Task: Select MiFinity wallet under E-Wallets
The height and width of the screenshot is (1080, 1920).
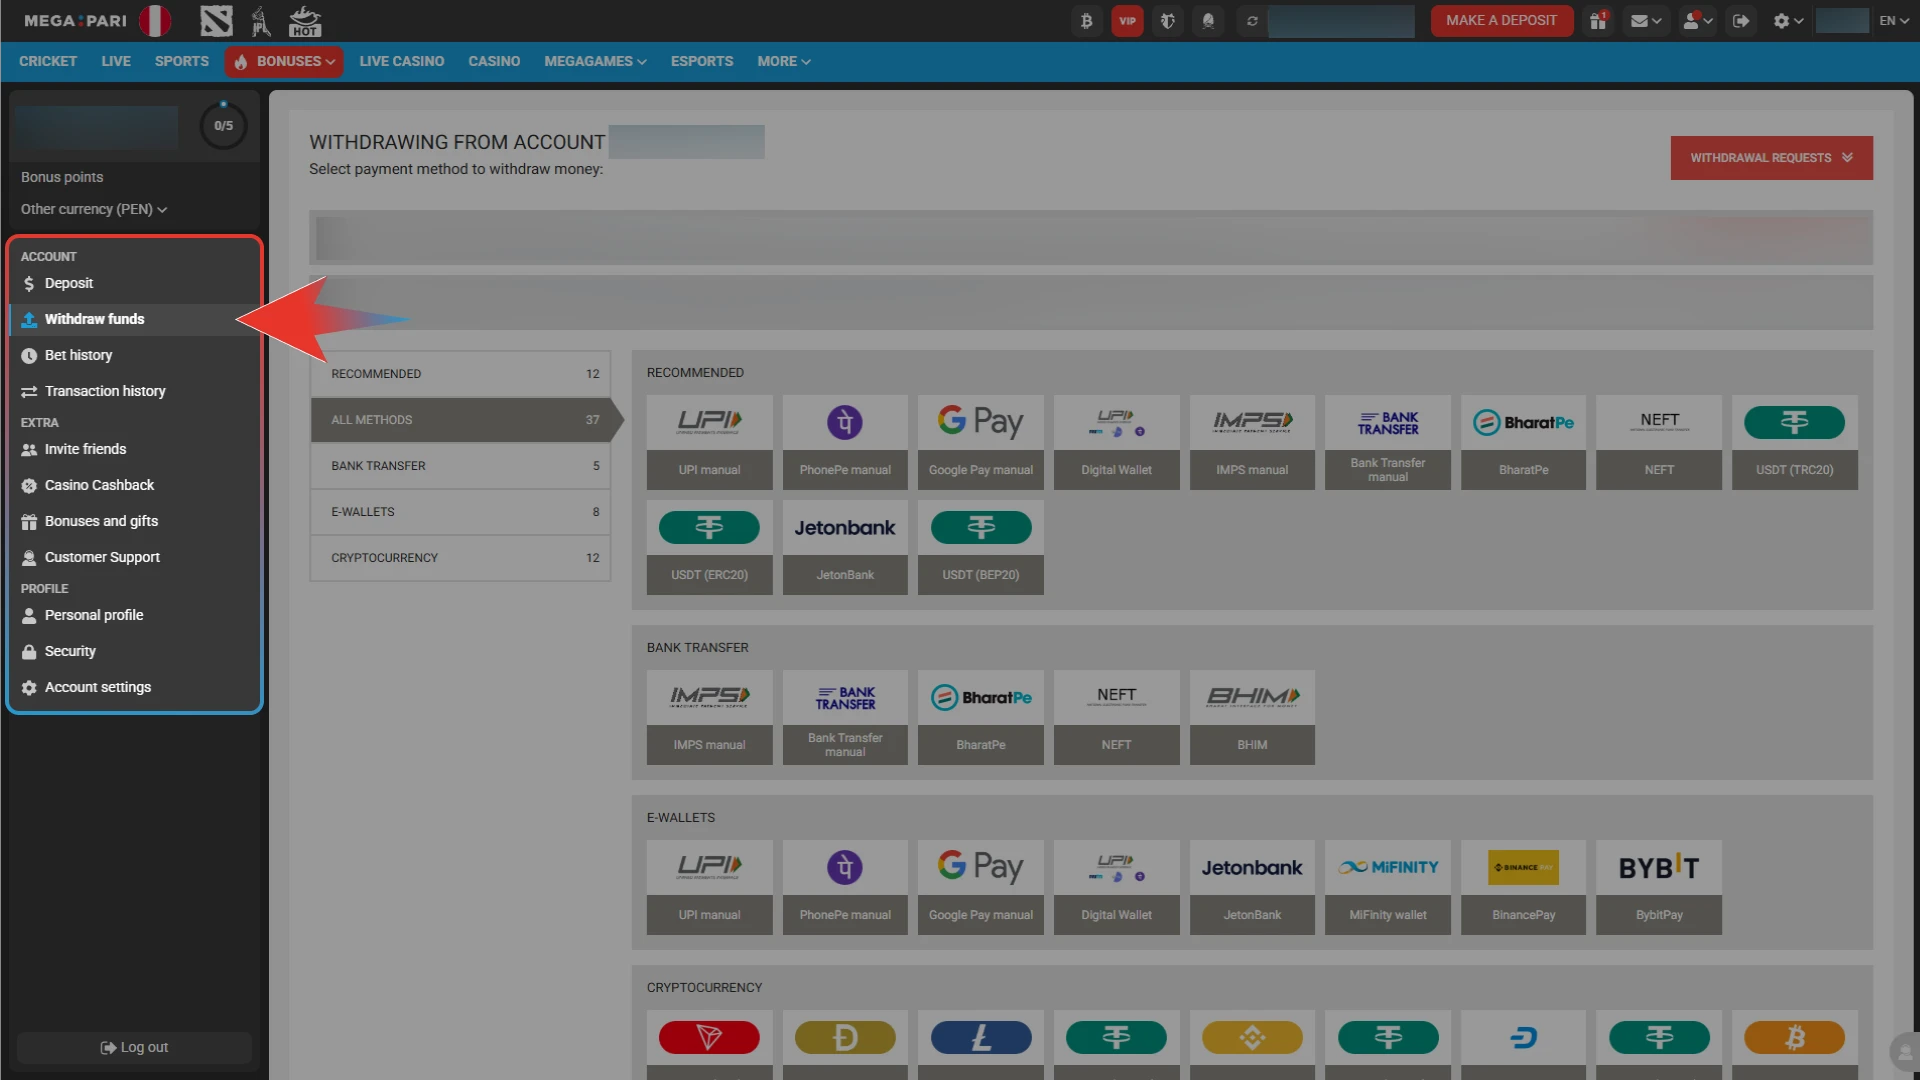Action: 1388,887
